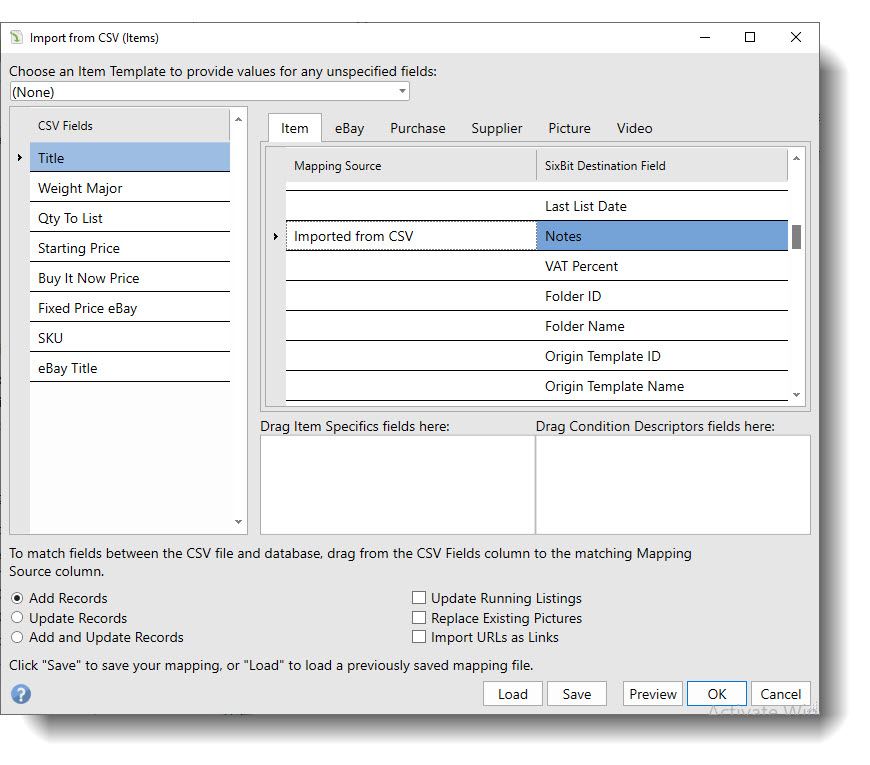Open the Supplier tab
The image size is (870, 765).
click(496, 128)
